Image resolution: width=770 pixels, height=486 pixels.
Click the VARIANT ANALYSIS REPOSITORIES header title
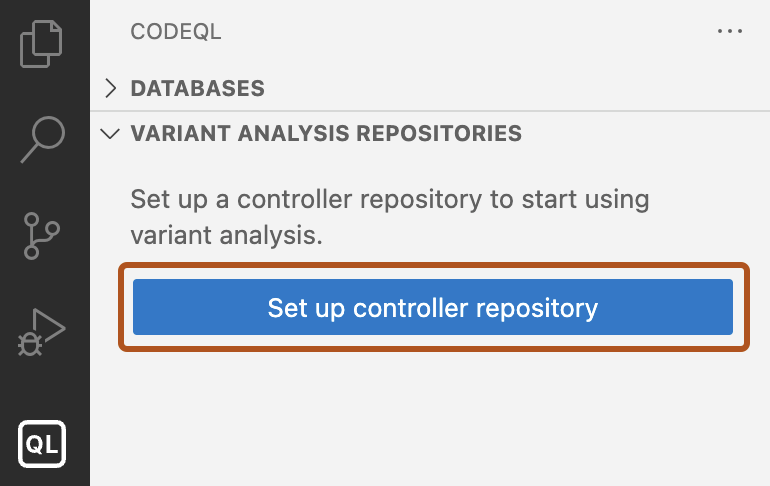[x=326, y=133]
